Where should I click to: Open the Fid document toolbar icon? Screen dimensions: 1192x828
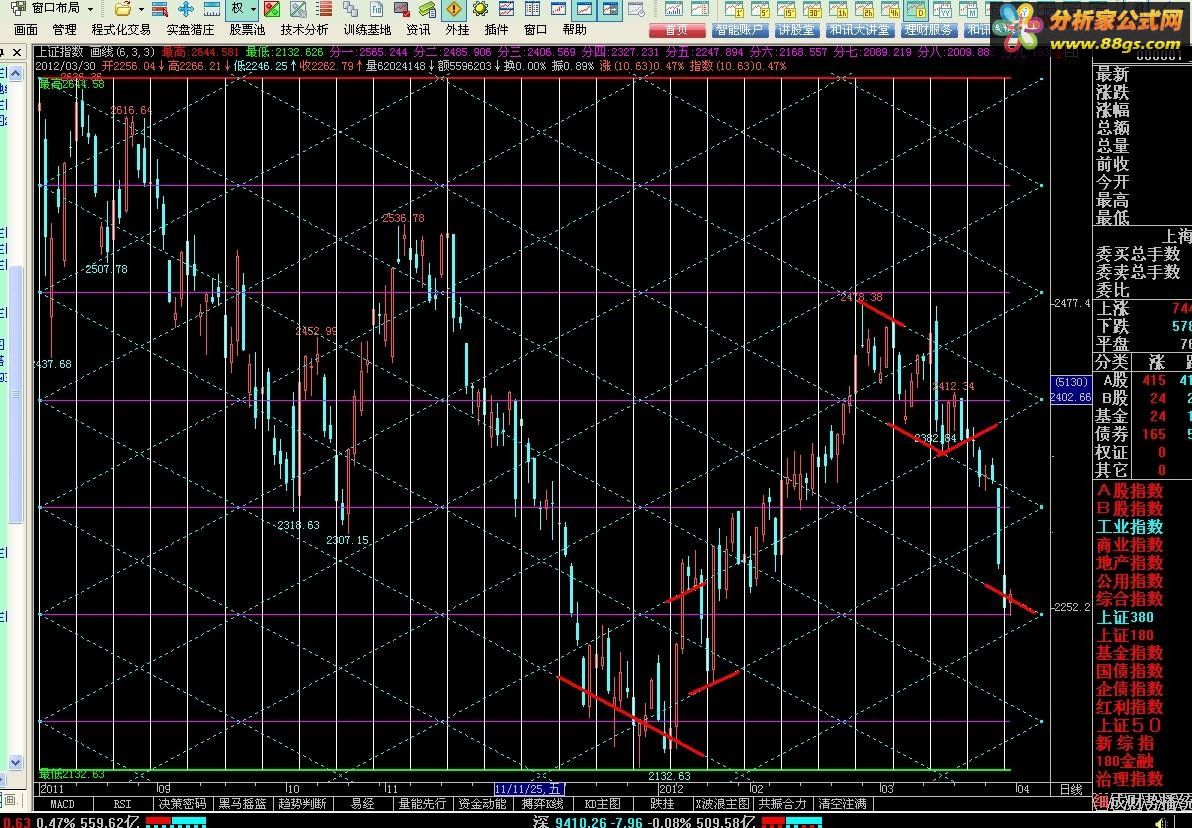pos(376,9)
